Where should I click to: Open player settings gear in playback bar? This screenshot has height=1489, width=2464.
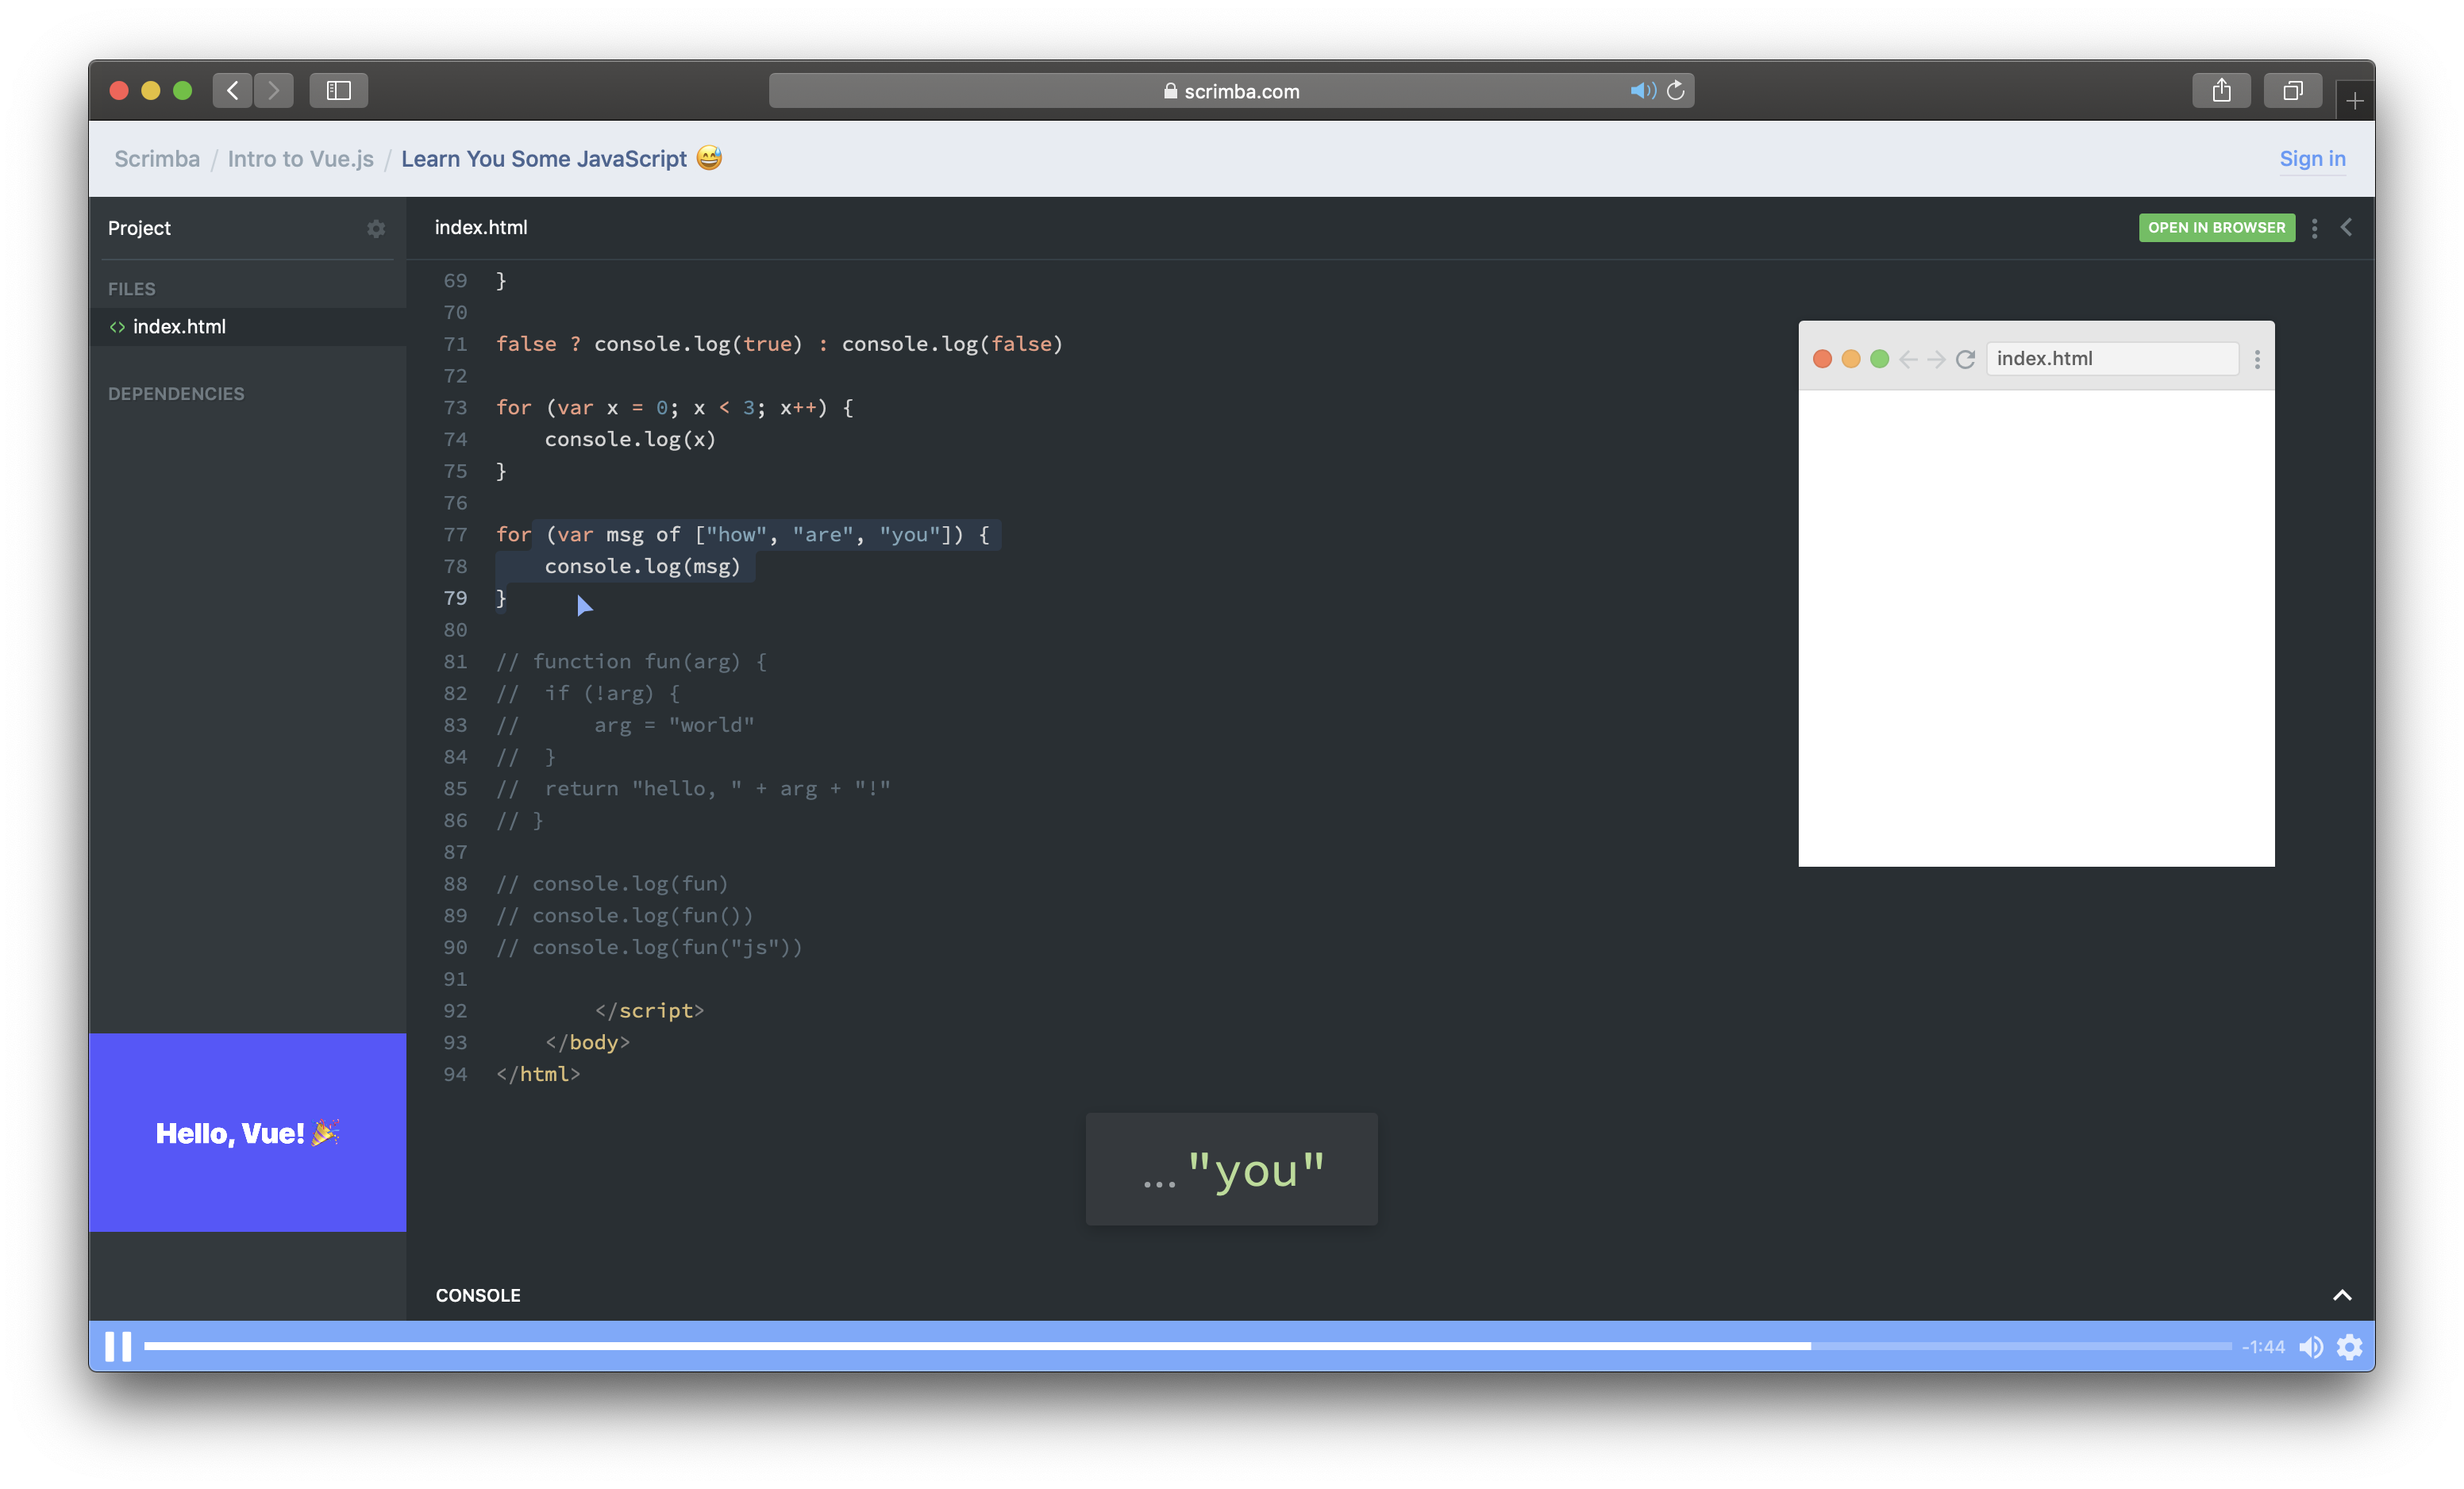click(x=2349, y=1347)
